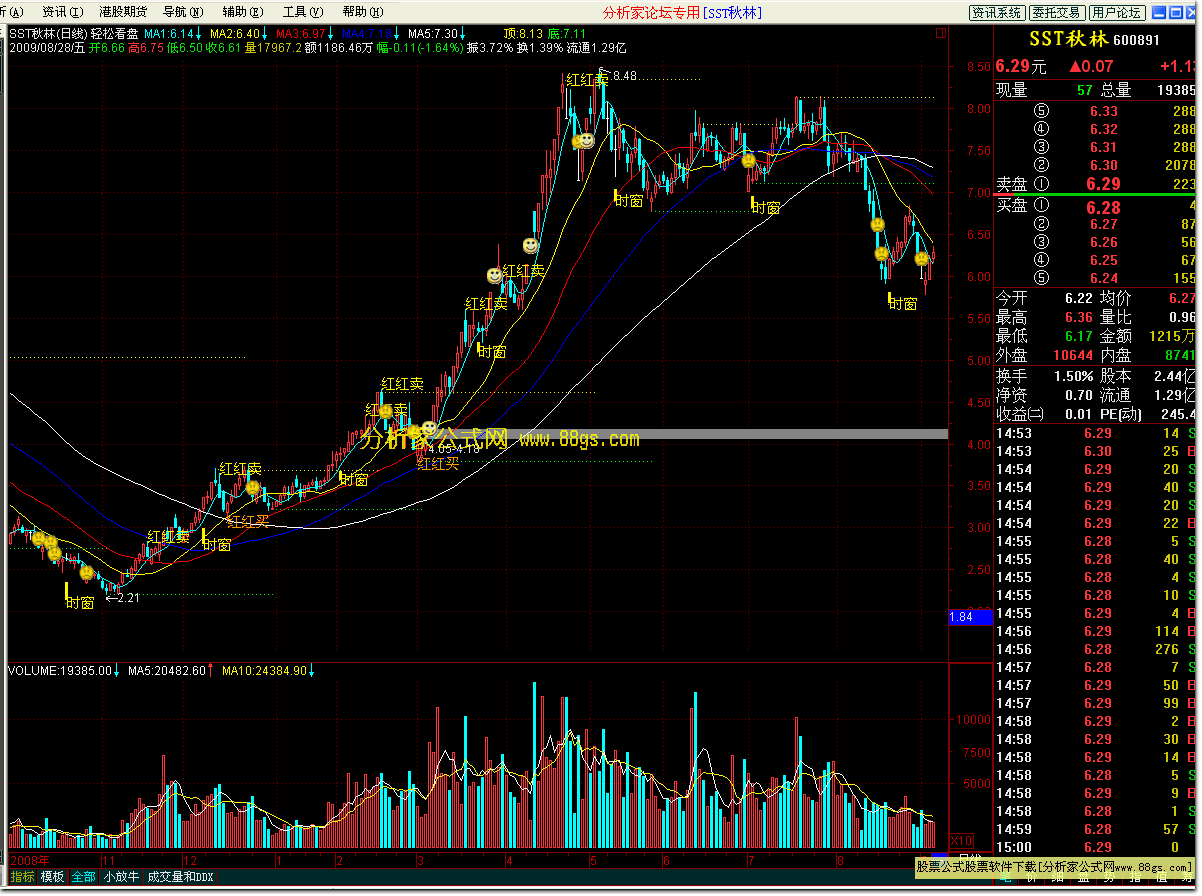
Task: Click the X10 volume scale icon
Action: coord(960,840)
